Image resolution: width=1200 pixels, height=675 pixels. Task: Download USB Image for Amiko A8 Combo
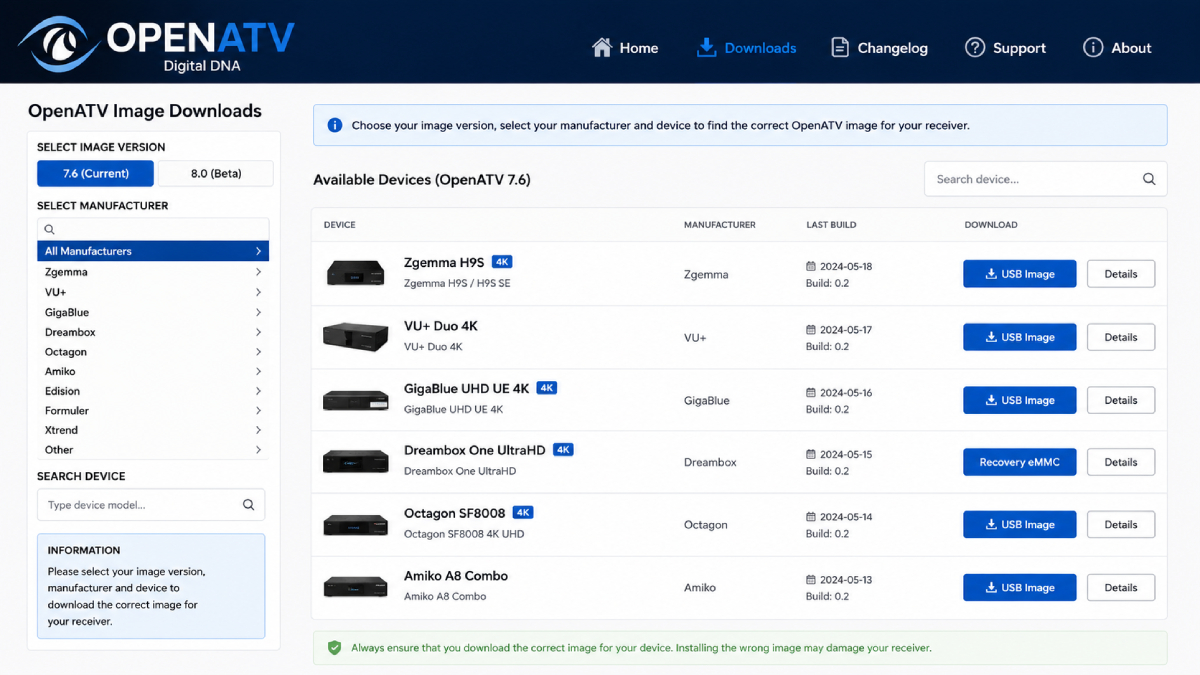(1019, 587)
